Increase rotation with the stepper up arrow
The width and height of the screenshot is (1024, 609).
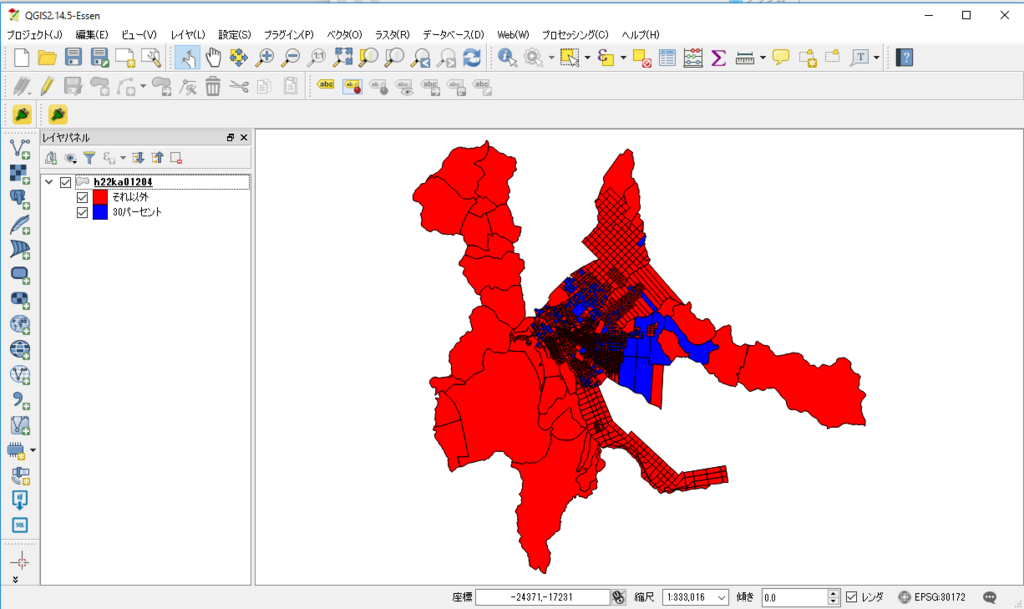[x=833, y=593]
